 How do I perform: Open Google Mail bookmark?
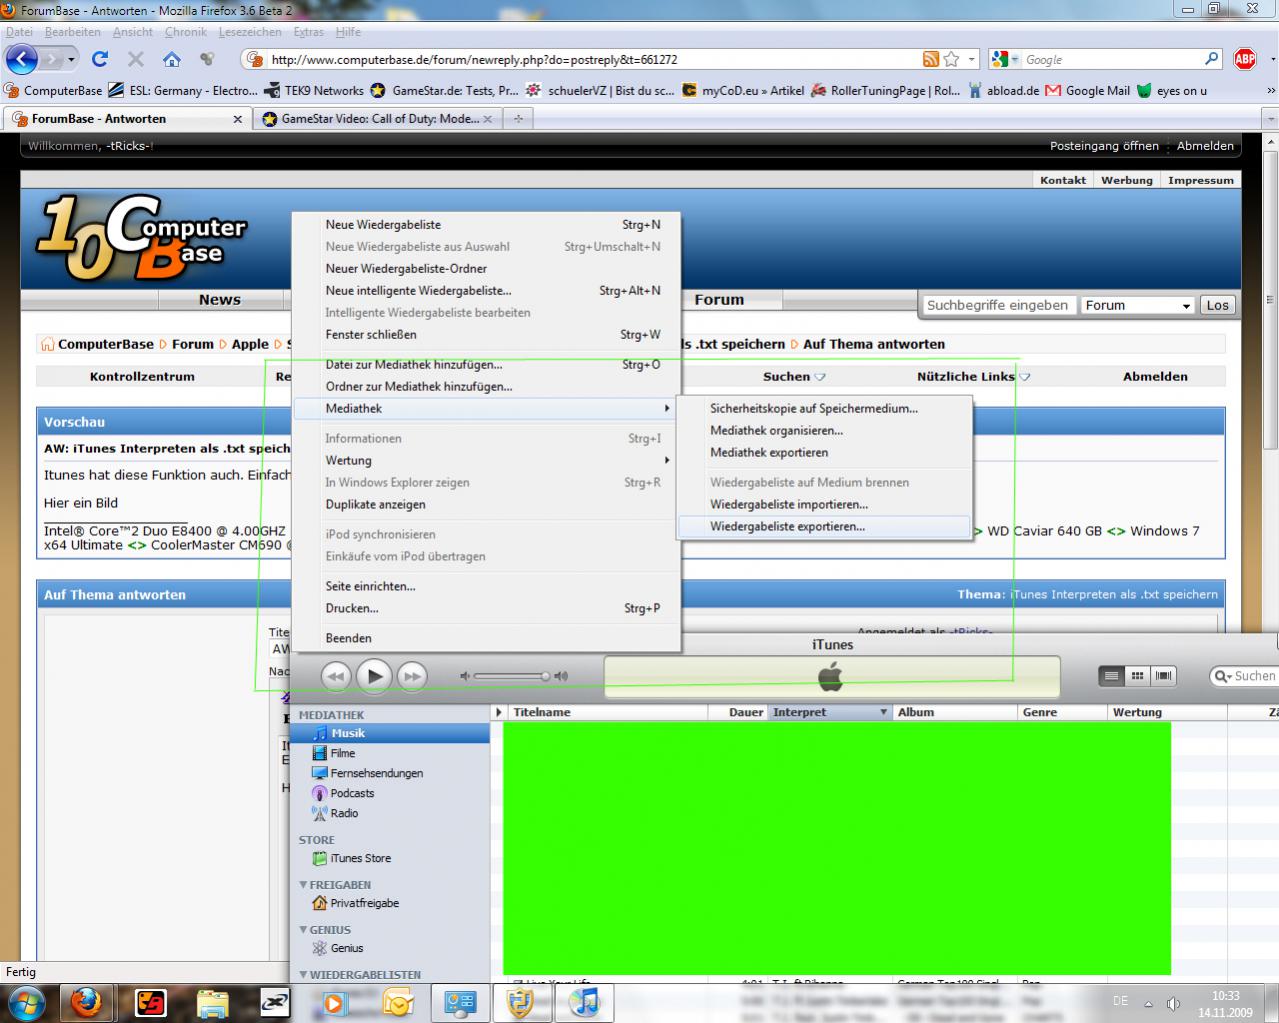tap(1088, 91)
